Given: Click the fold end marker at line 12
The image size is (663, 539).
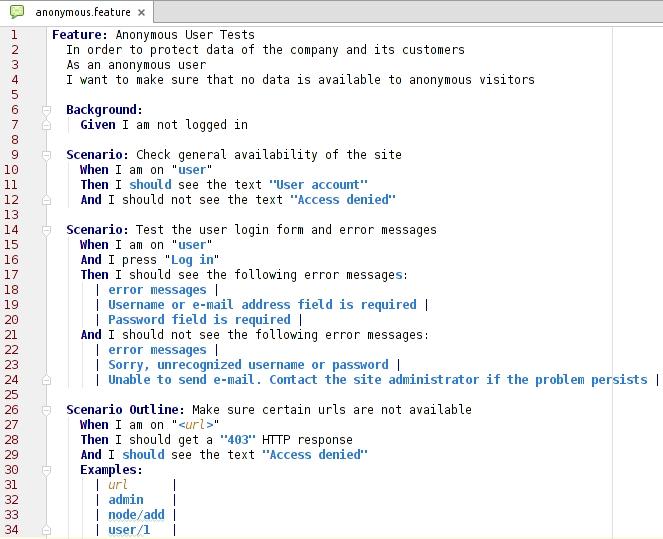Looking at the screenshot, I should click(x=46, y=200).
